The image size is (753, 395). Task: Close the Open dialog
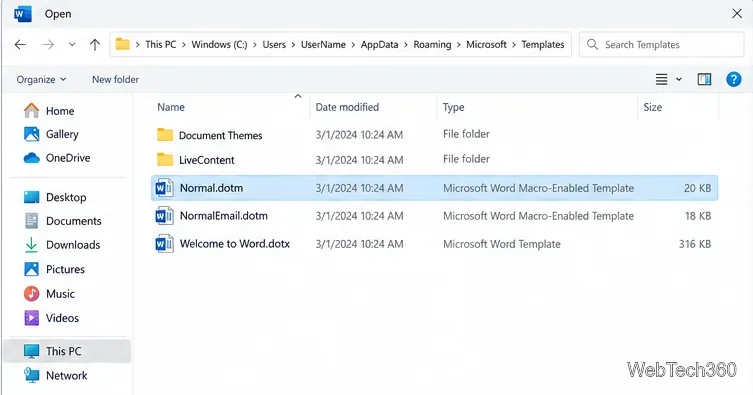coord(737,13)
